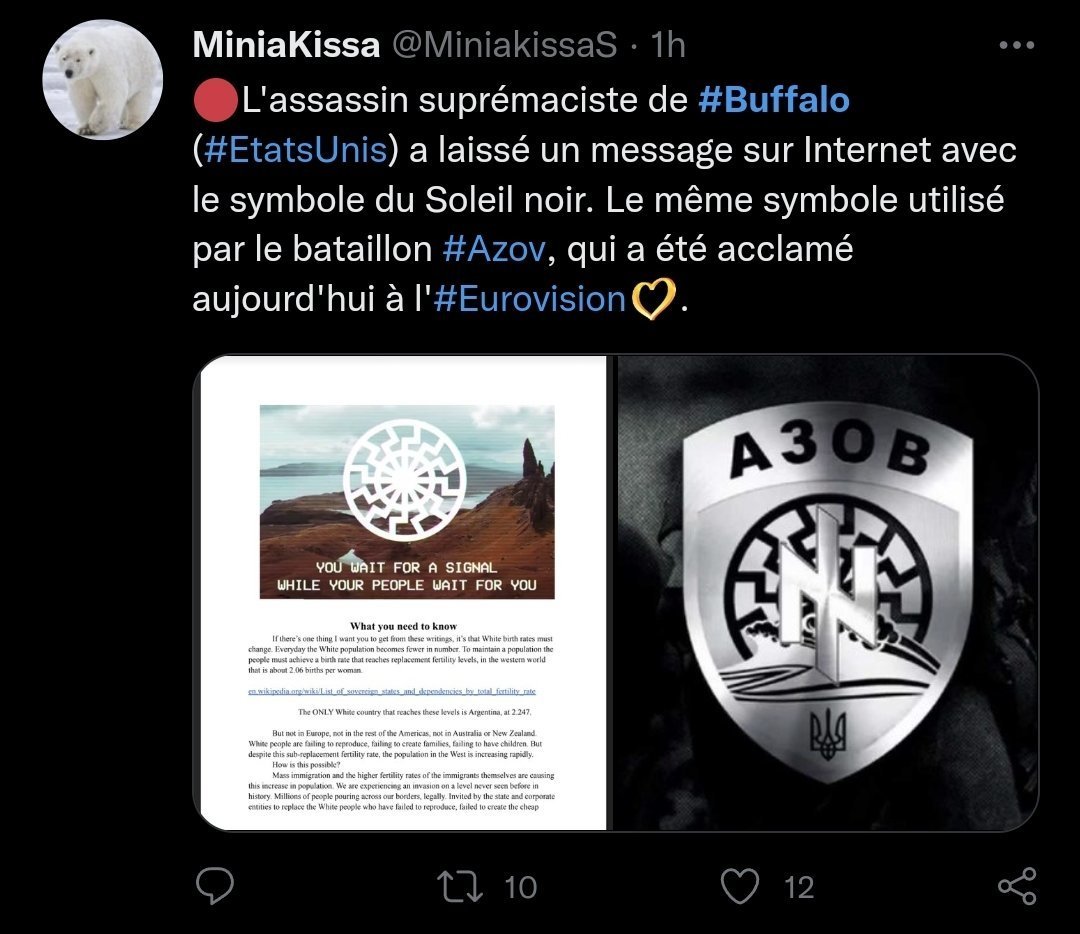Click the 1h timestamp
Viewport: 1080px width, 934px height.
click(x=667, y=46)
